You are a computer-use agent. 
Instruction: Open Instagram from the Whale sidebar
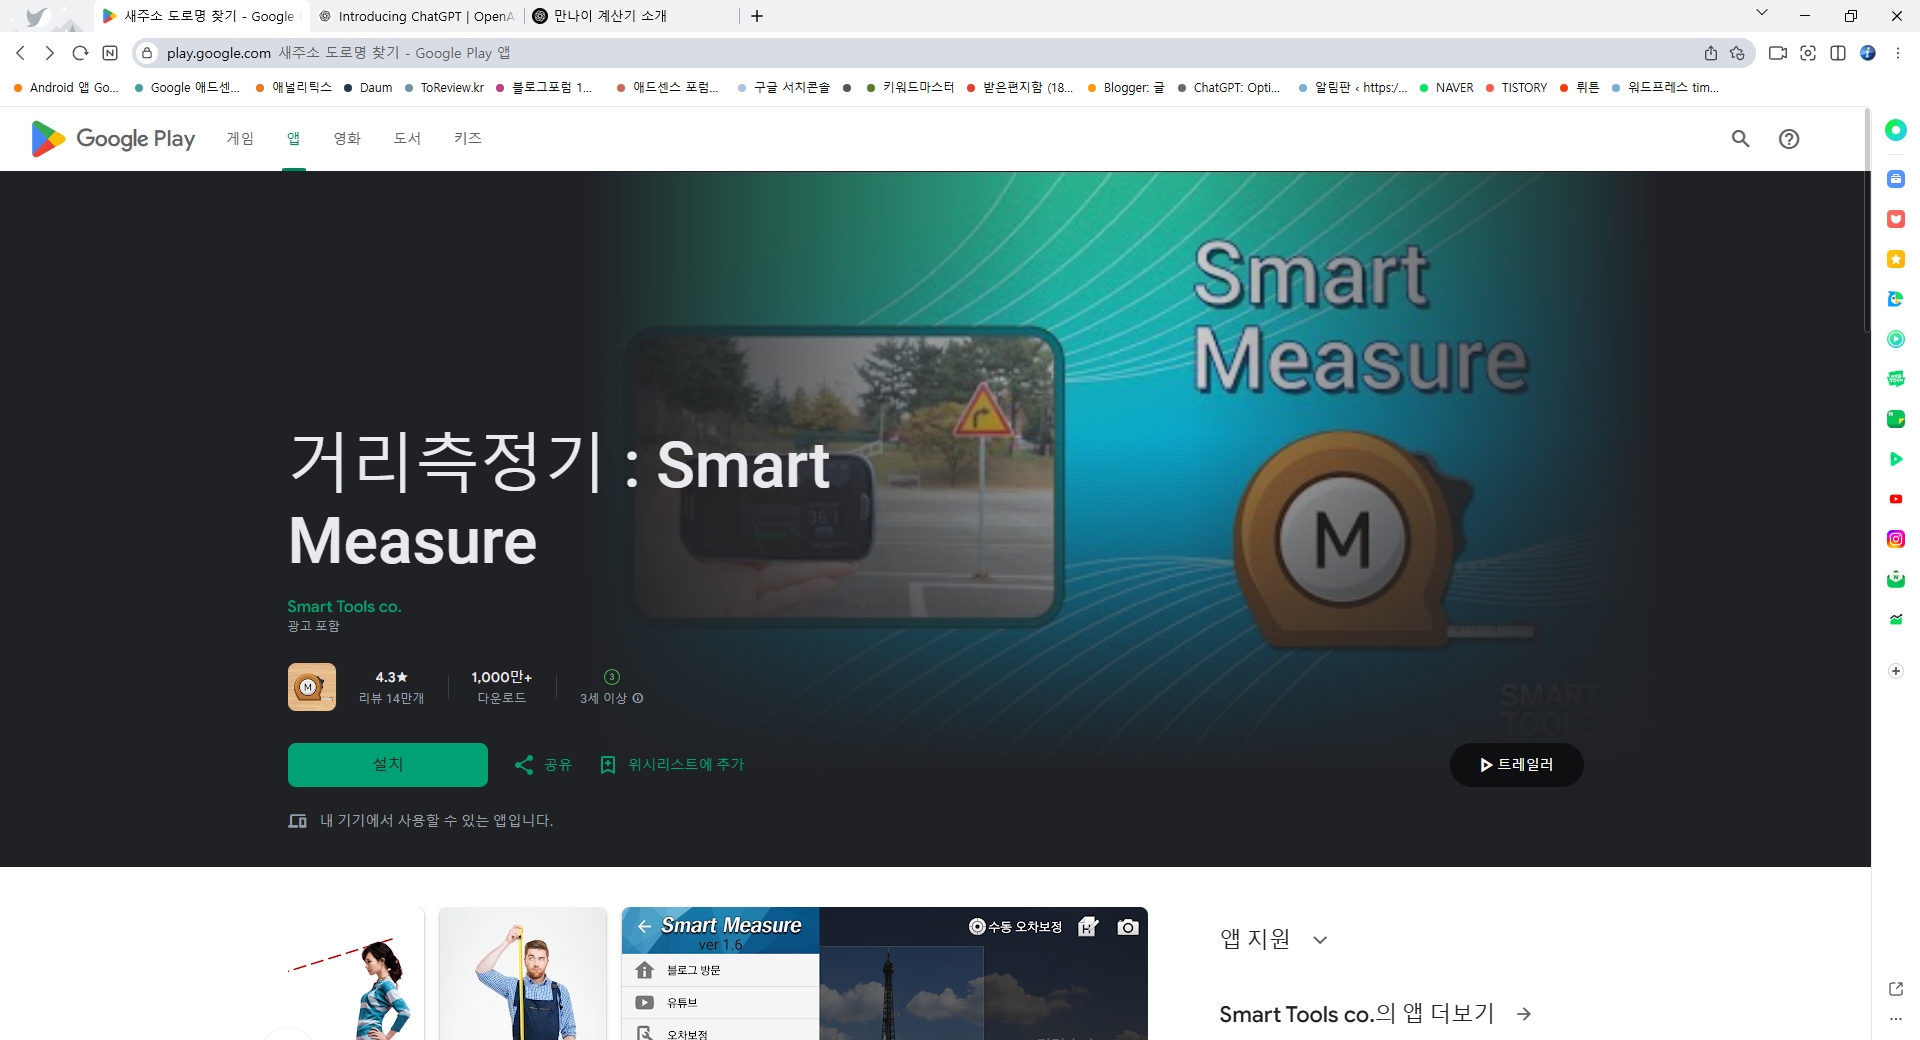click(x=1895, y=539)
